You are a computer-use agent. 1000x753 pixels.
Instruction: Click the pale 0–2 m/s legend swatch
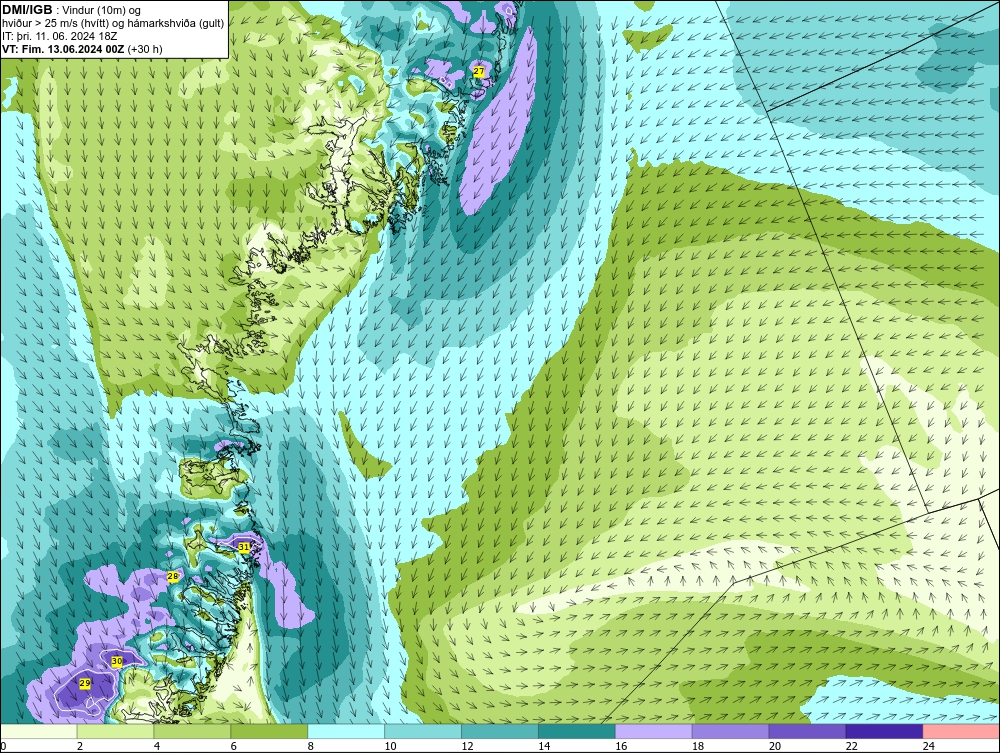click(x=38, y=731)
